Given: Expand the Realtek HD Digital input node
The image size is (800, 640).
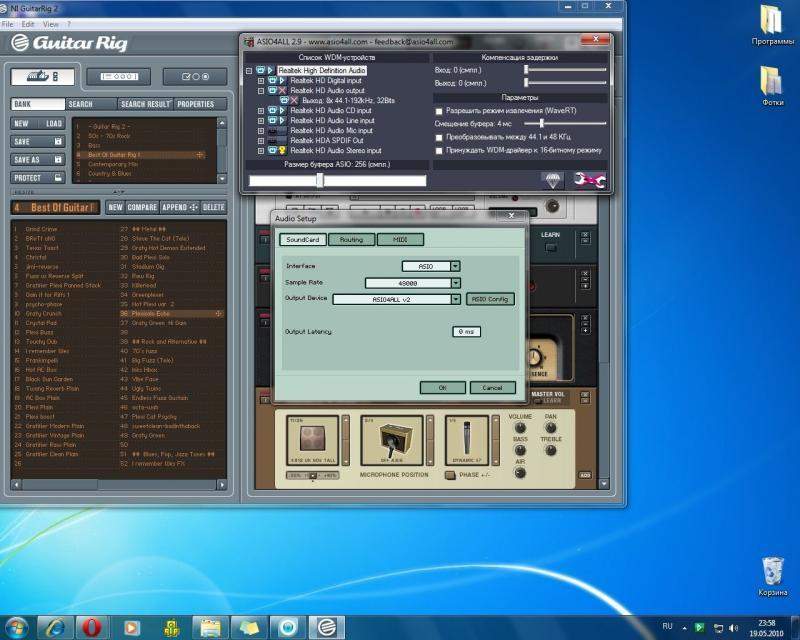Looking at the screenshot, I should [x=261, y=80].
